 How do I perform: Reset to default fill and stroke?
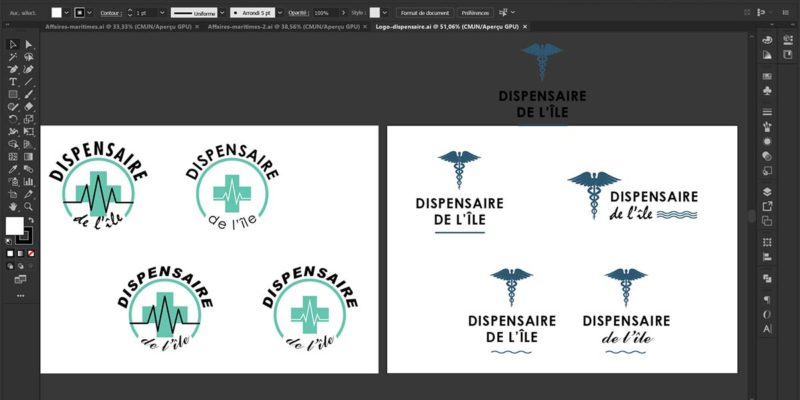pos(9,241)
